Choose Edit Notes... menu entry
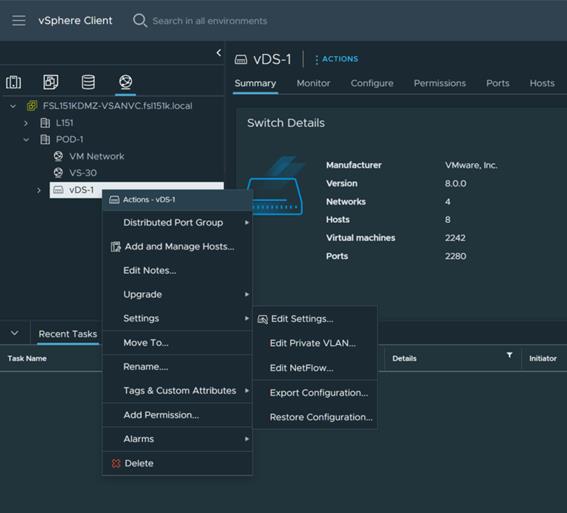 [177, 270]
